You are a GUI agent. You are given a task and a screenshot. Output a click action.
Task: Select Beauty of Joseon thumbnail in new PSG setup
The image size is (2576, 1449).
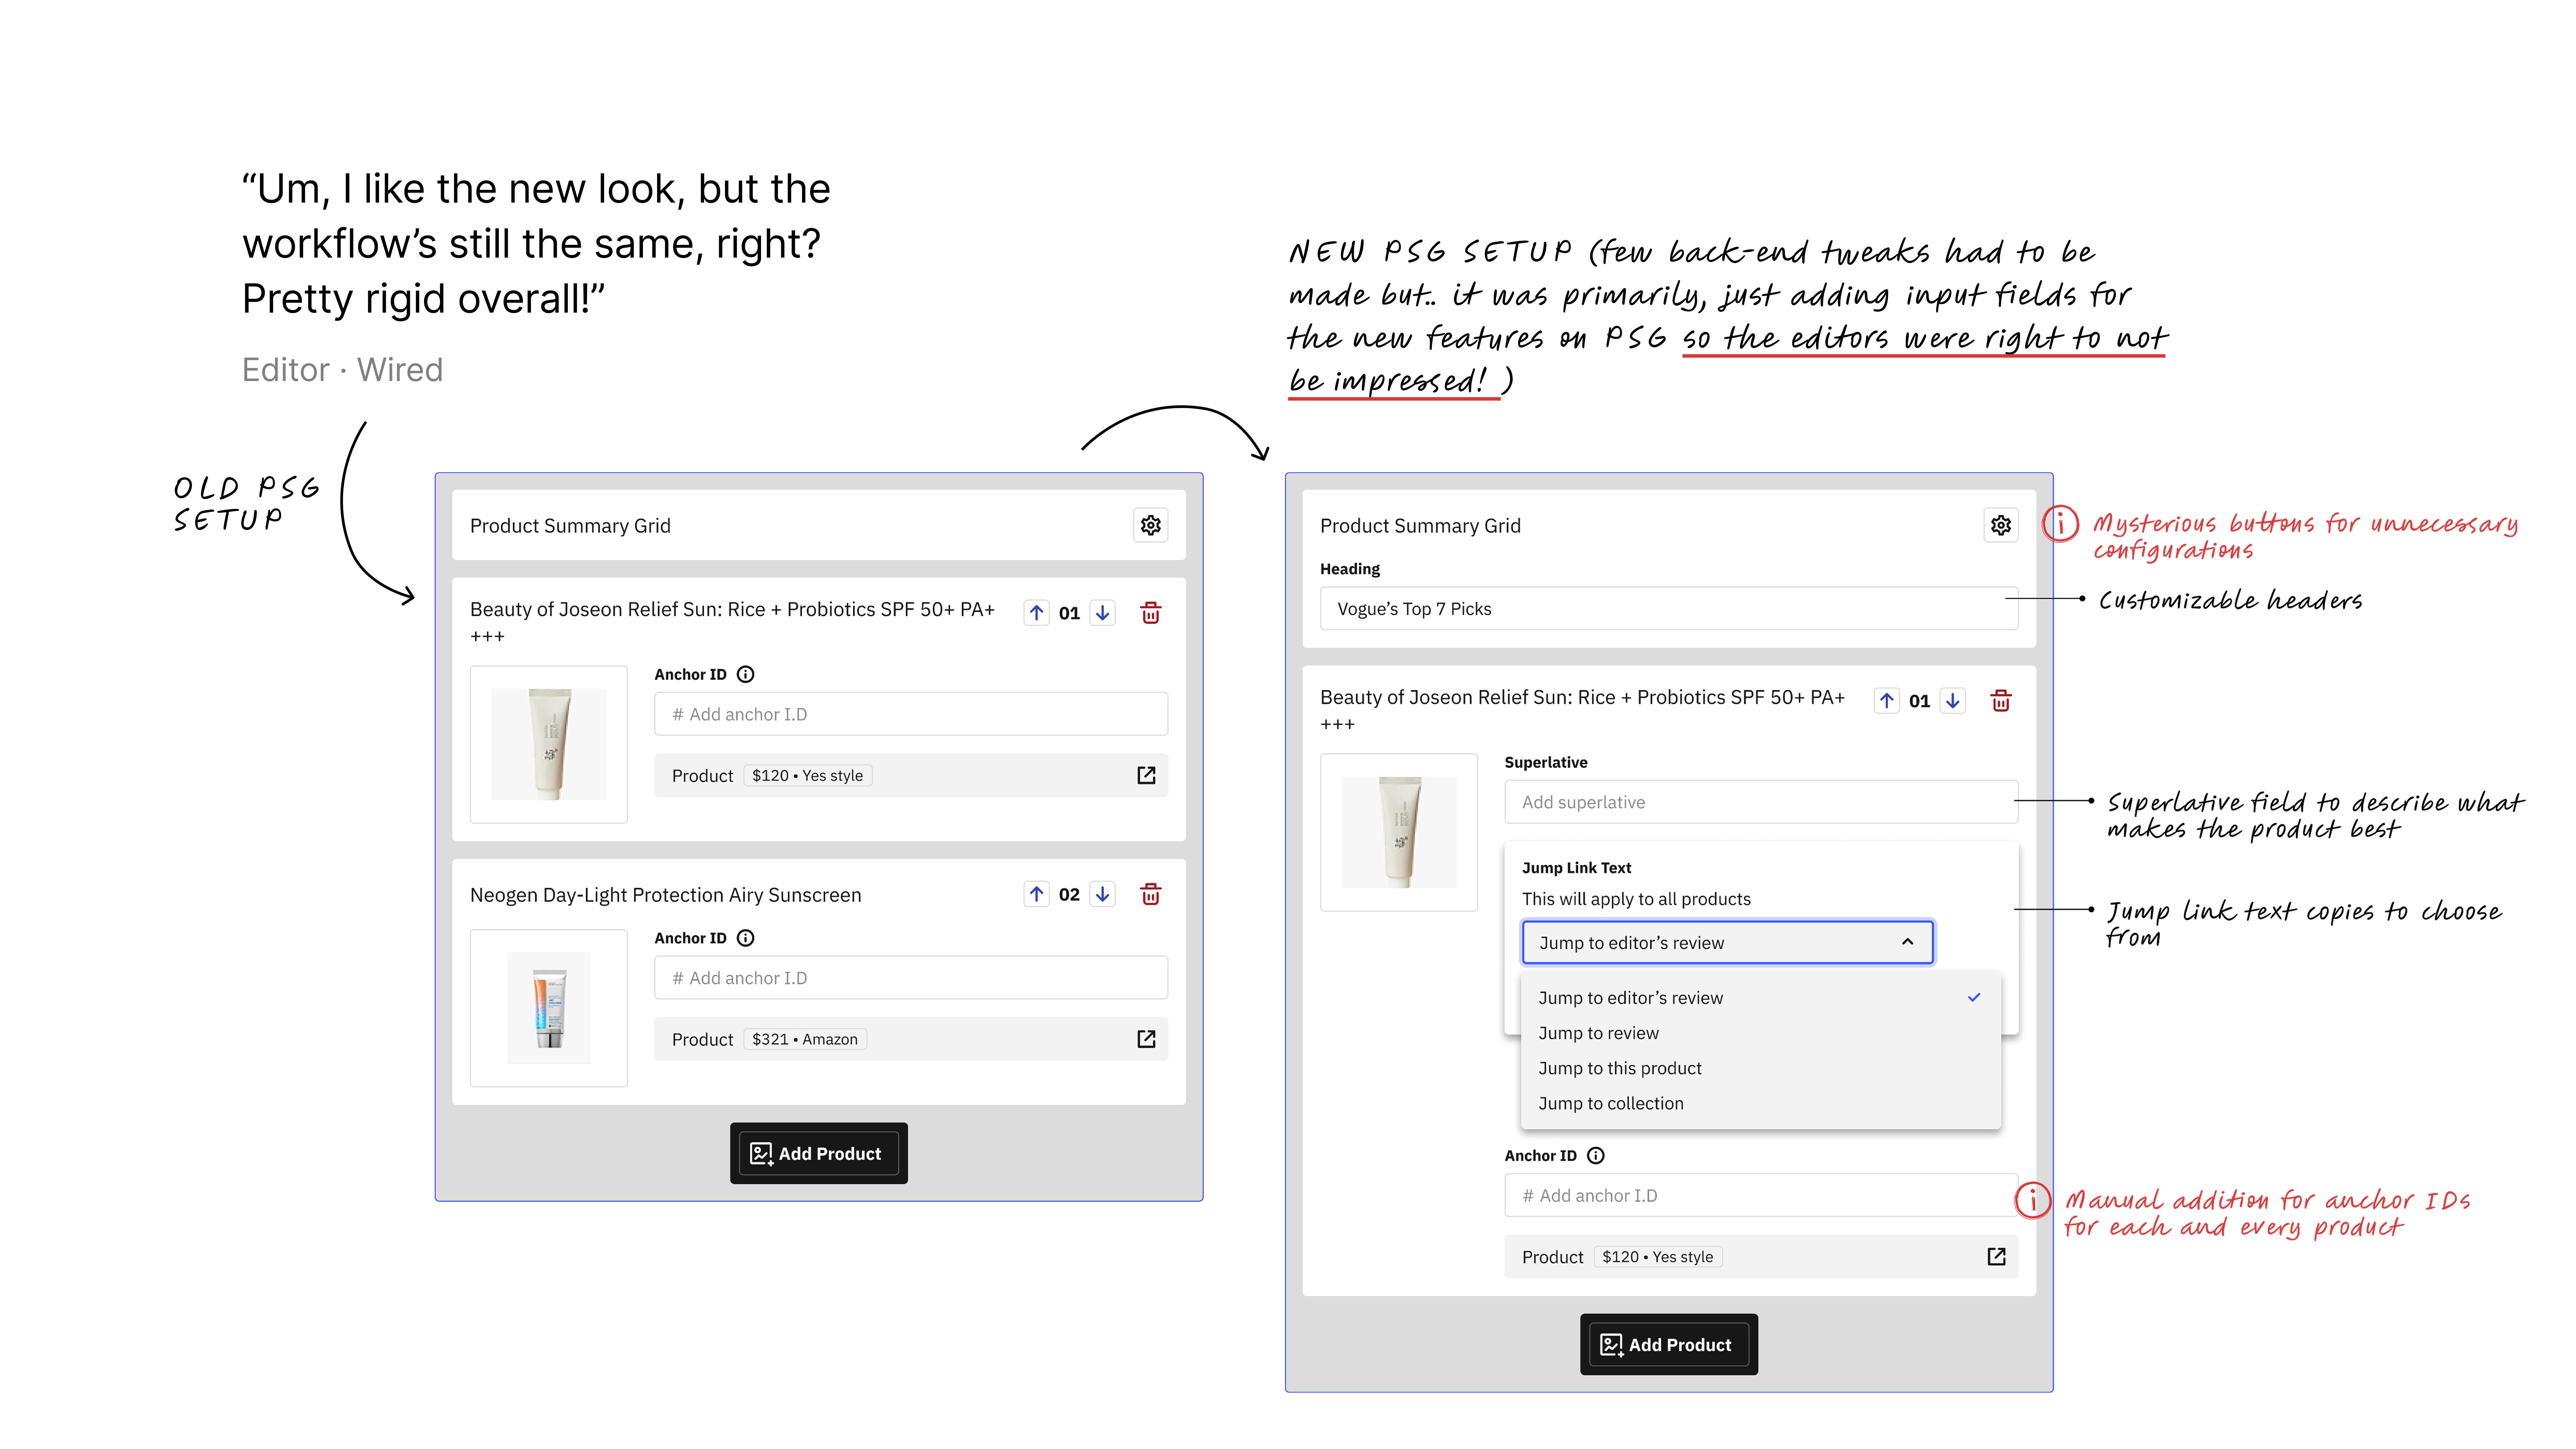[x=1399, y=832]
